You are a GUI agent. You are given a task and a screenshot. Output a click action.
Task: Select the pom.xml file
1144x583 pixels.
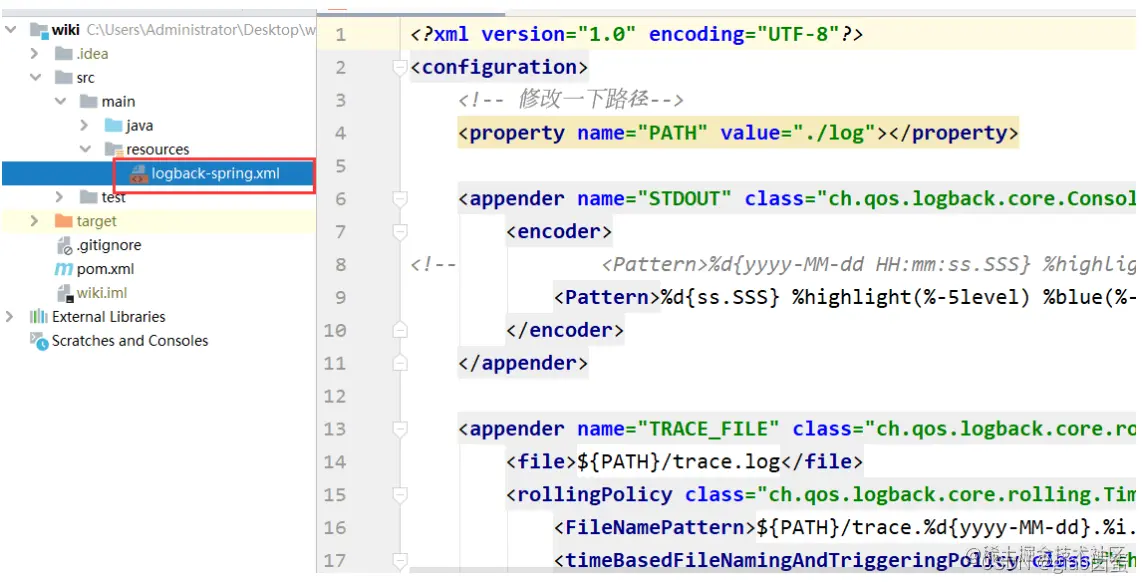pyautogui.click(x=106, y=269)
